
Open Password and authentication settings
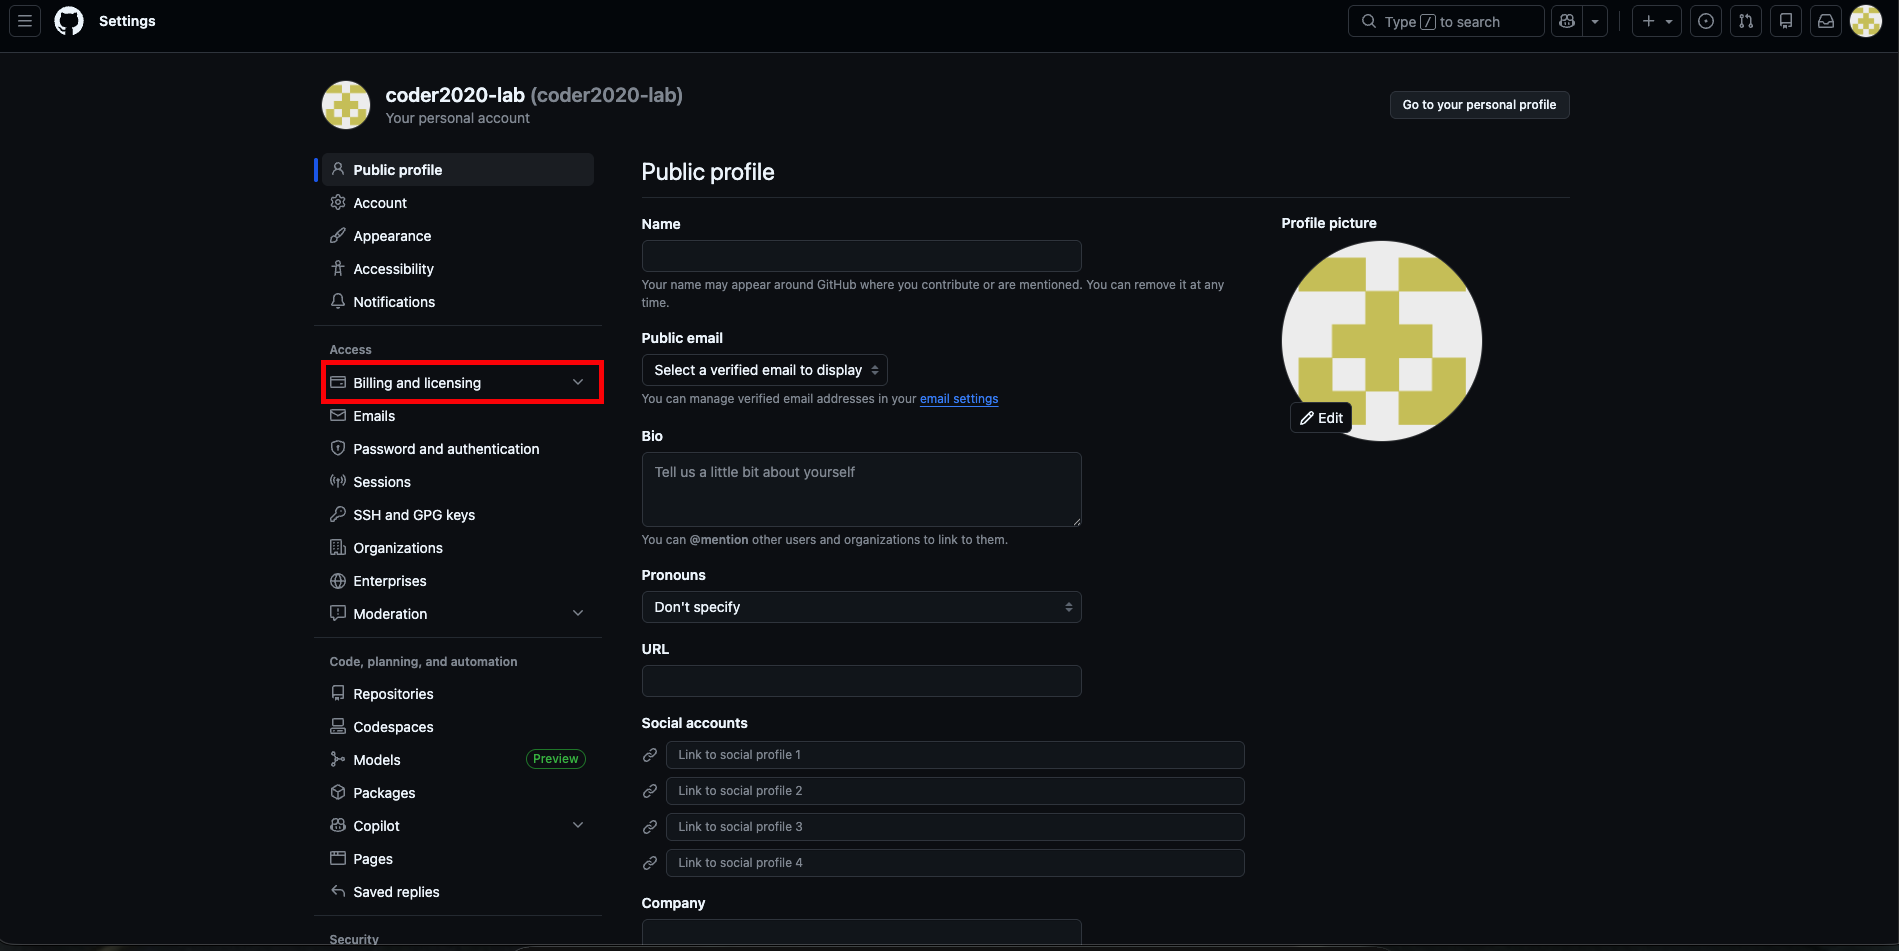(446, 449)
